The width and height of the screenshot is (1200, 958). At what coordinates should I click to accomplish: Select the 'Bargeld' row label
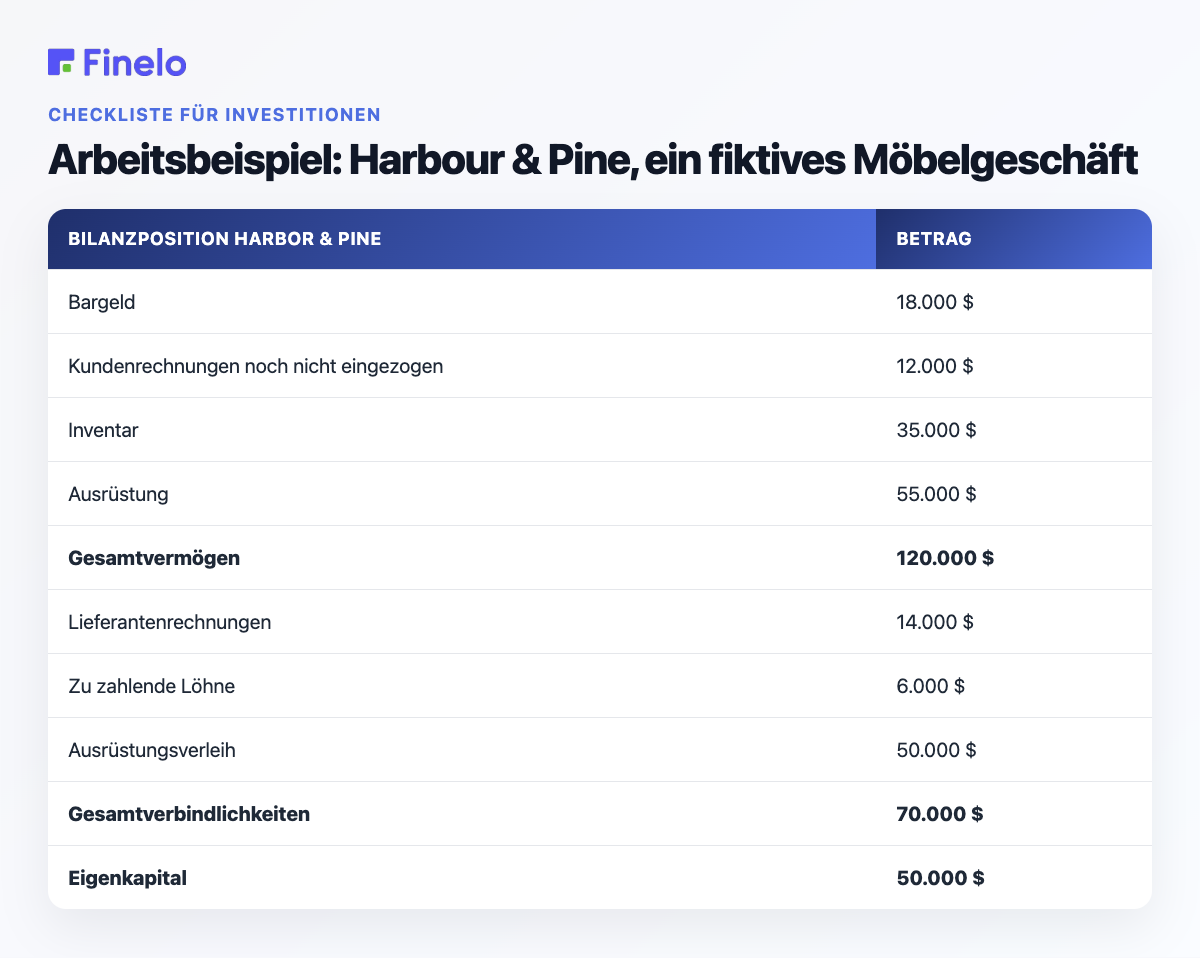click(x=102, y=302)
